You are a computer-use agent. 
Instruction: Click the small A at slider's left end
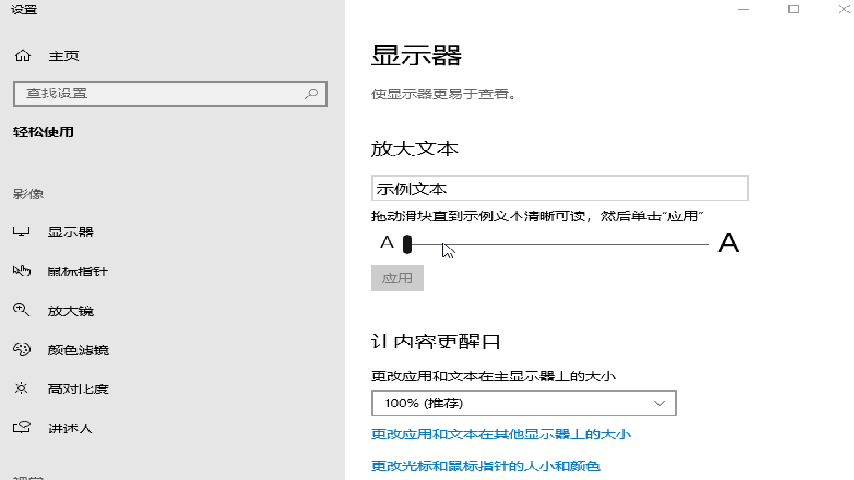coord(387,243)
